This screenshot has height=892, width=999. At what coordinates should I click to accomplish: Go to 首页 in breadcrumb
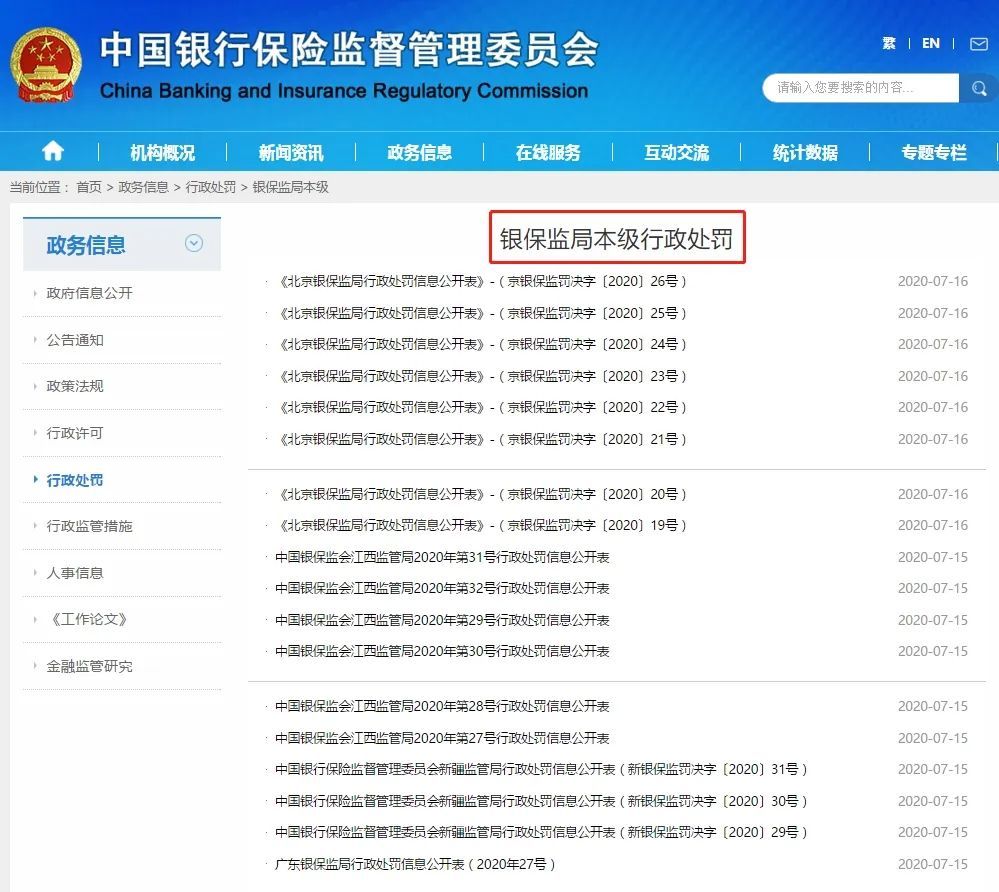tap(89, 187)
